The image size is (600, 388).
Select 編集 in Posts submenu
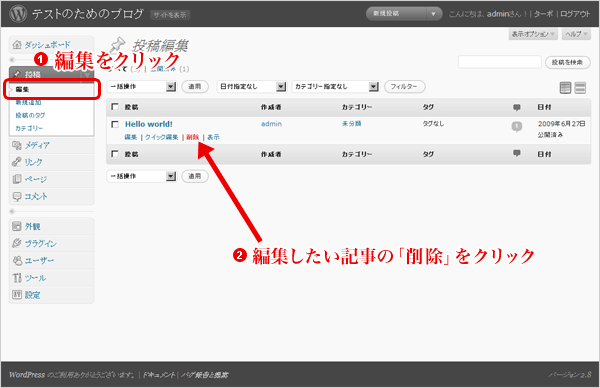[x=22, y=89]
